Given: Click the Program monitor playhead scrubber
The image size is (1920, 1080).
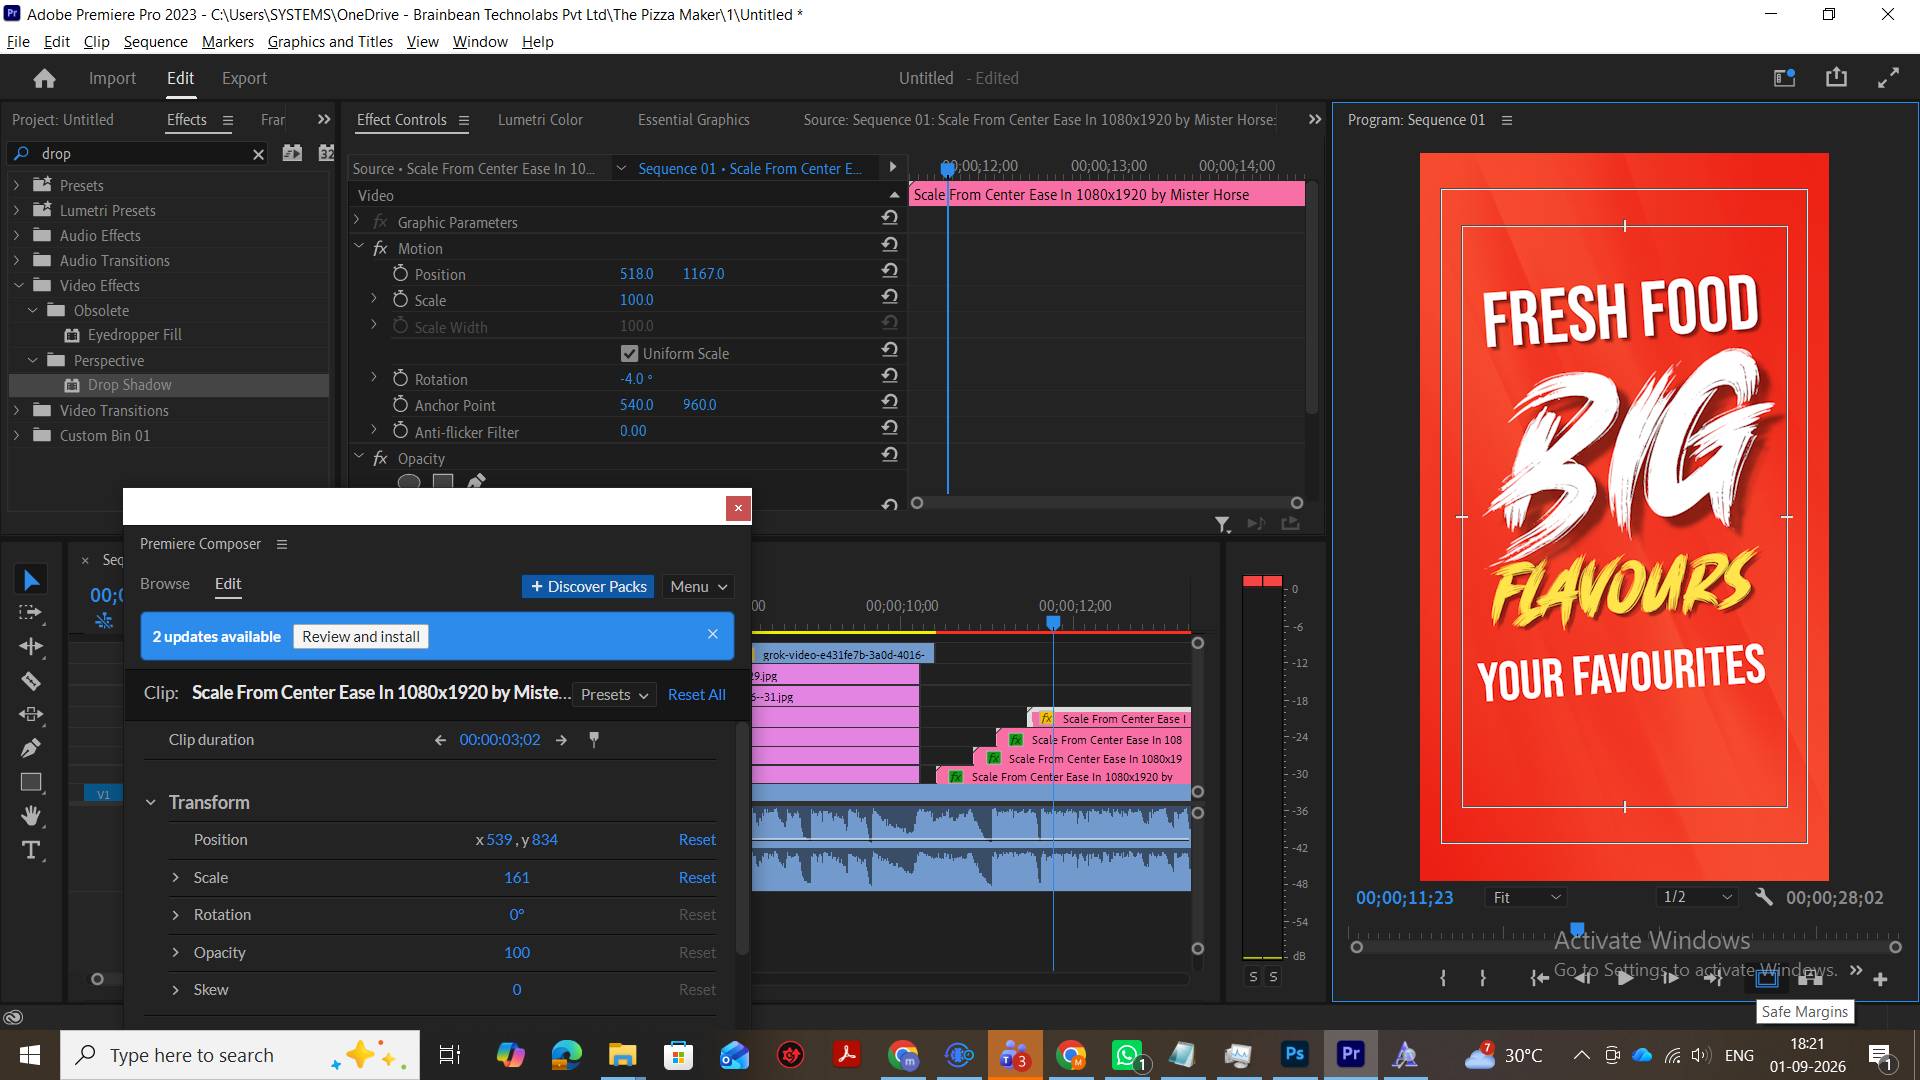Looking at the screenshot, I should pyautogui.click(x=1577, y=929).
